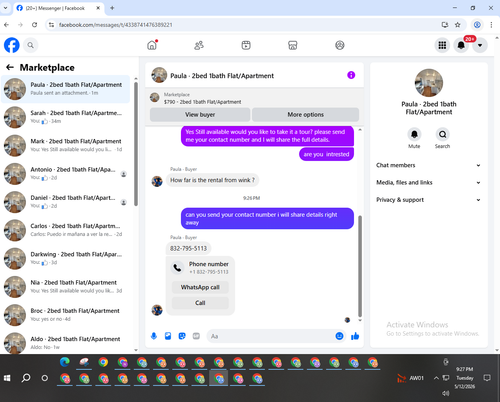
Task: Click the 832-795-5113 message bubble
Action: click(188, 248)
